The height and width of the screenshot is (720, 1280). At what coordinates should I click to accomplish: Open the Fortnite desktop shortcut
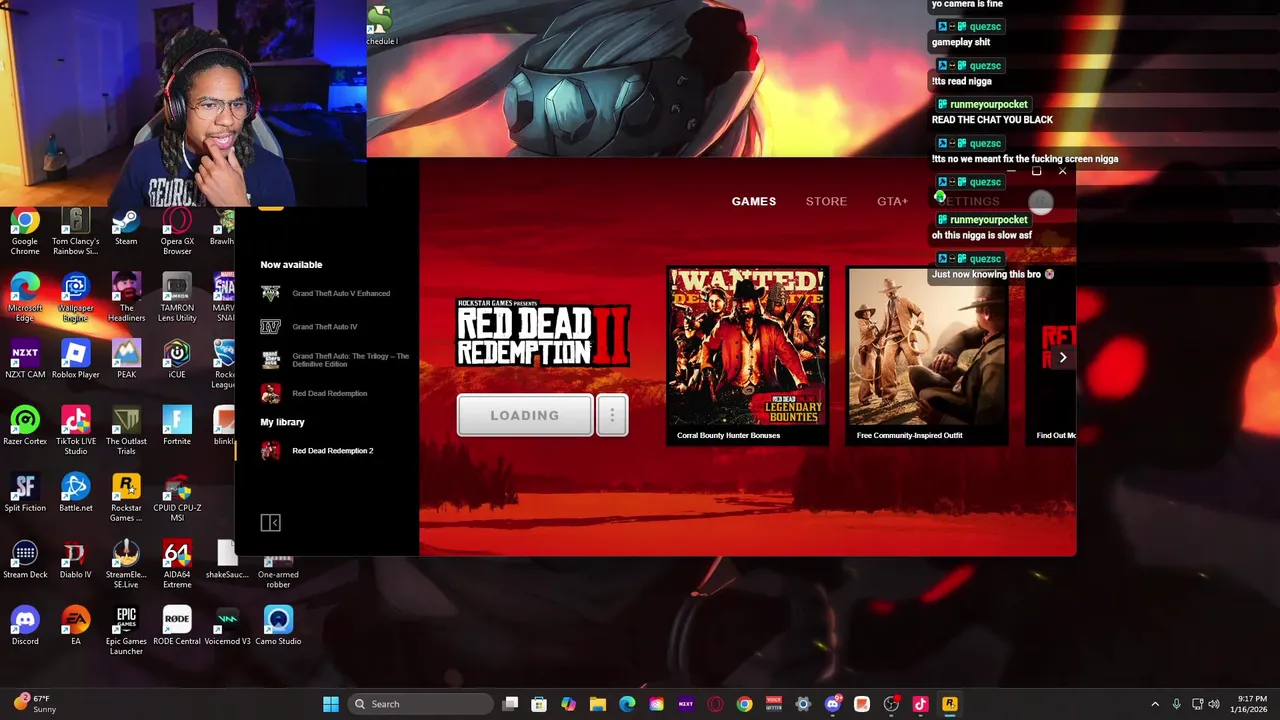tap(177, 427)
